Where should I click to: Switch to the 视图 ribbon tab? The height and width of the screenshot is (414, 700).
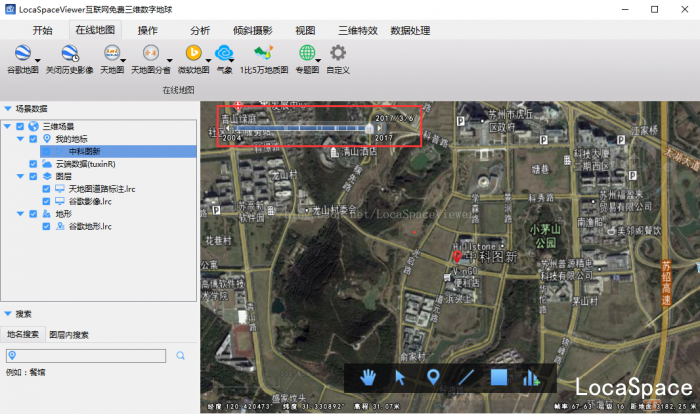305,30
